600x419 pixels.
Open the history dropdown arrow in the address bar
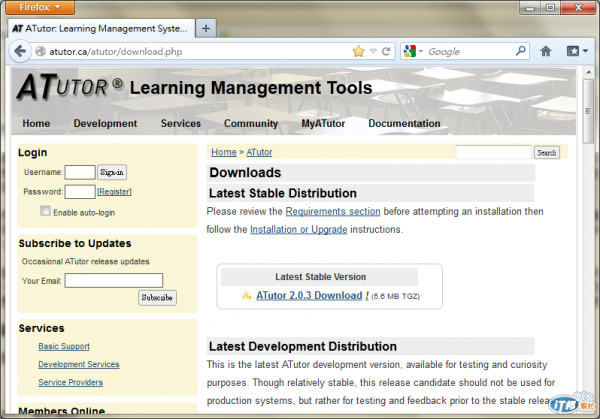[x=373, y=52]
